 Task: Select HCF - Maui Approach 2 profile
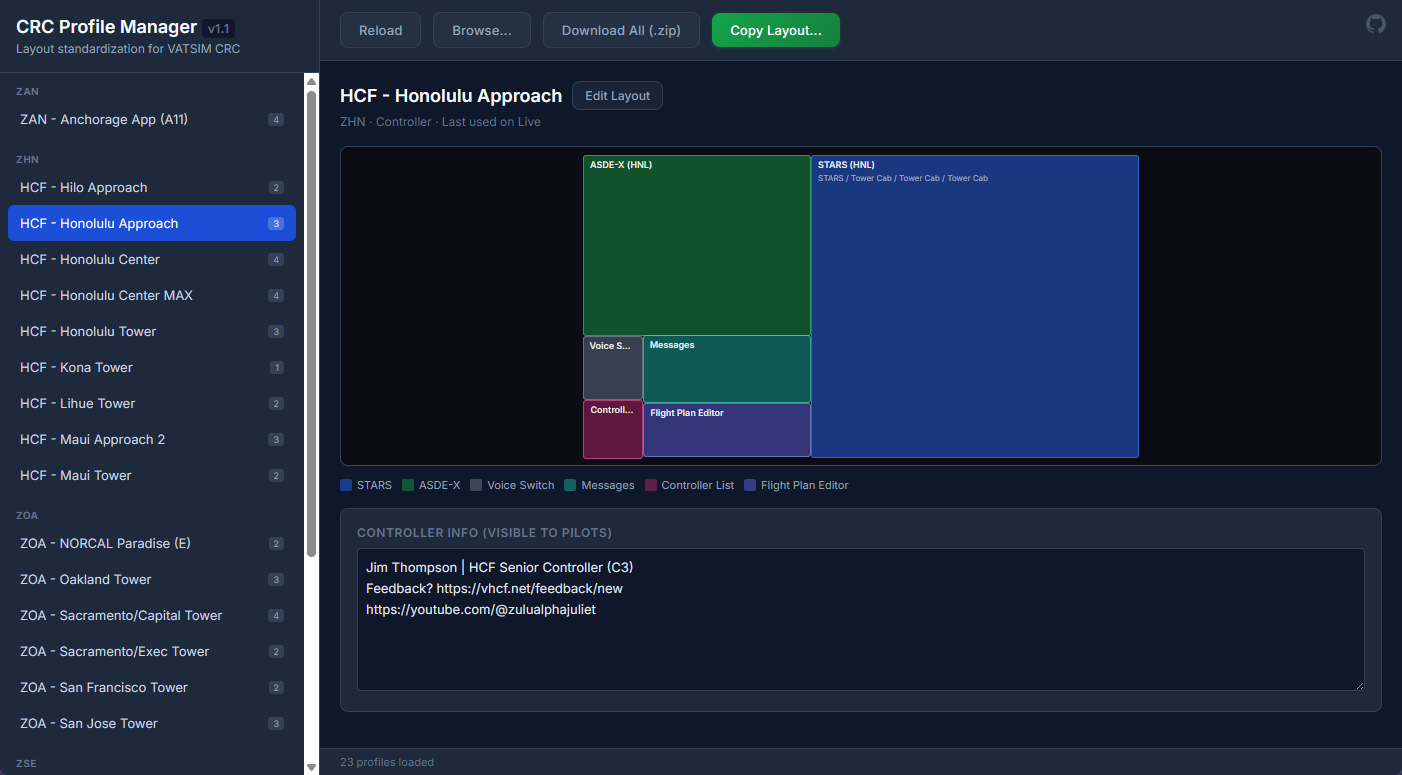point(152,439)
